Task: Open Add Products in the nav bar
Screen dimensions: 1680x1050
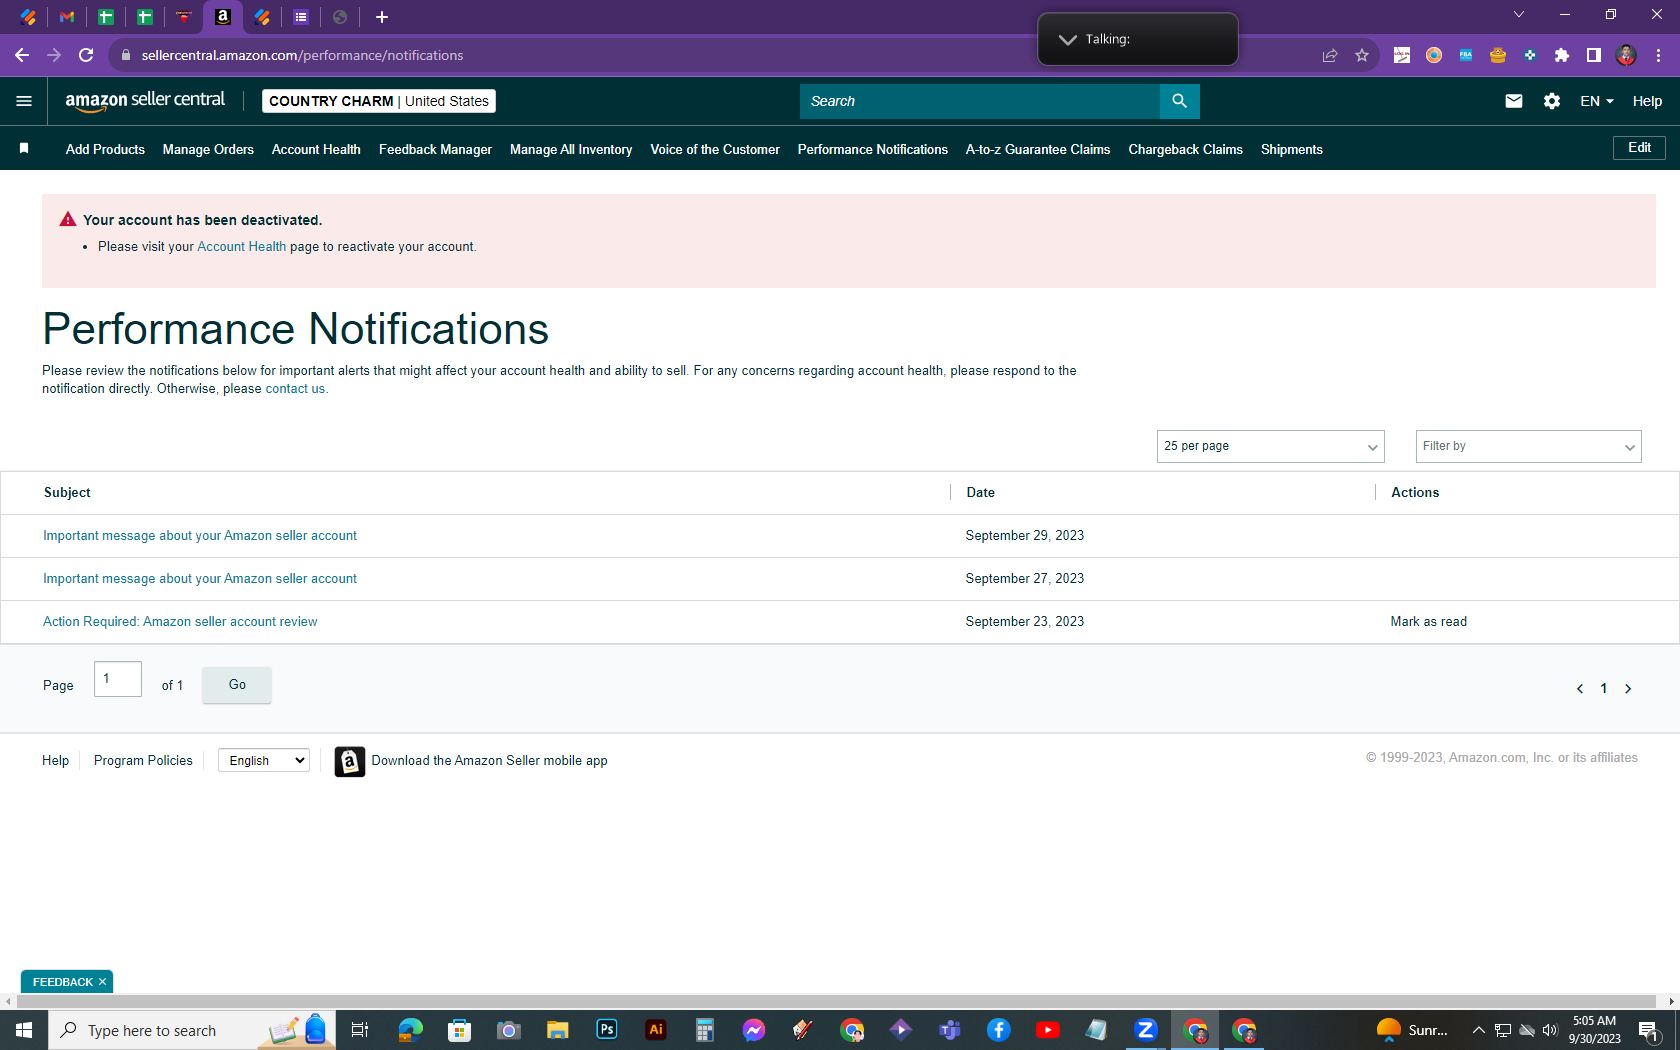Action: [x=105, y=149]
